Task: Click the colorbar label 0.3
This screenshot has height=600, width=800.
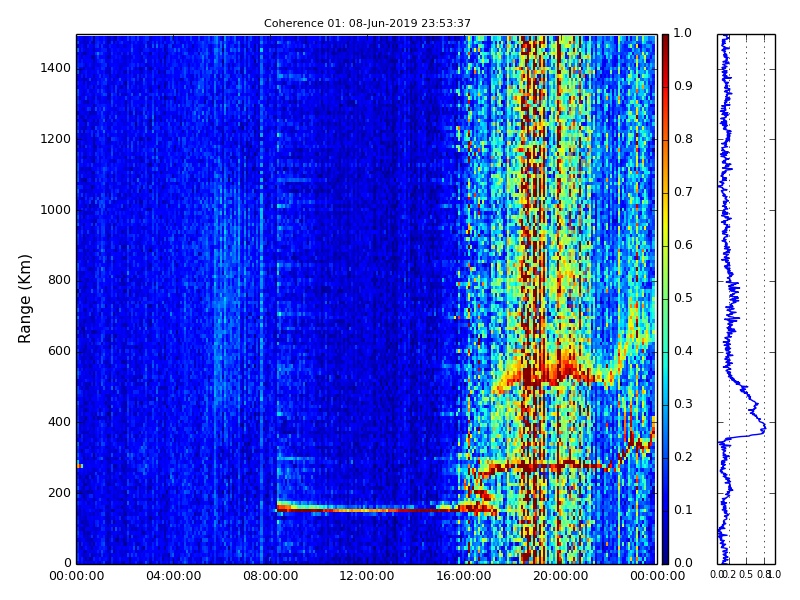Action: (x=683, y=404)
